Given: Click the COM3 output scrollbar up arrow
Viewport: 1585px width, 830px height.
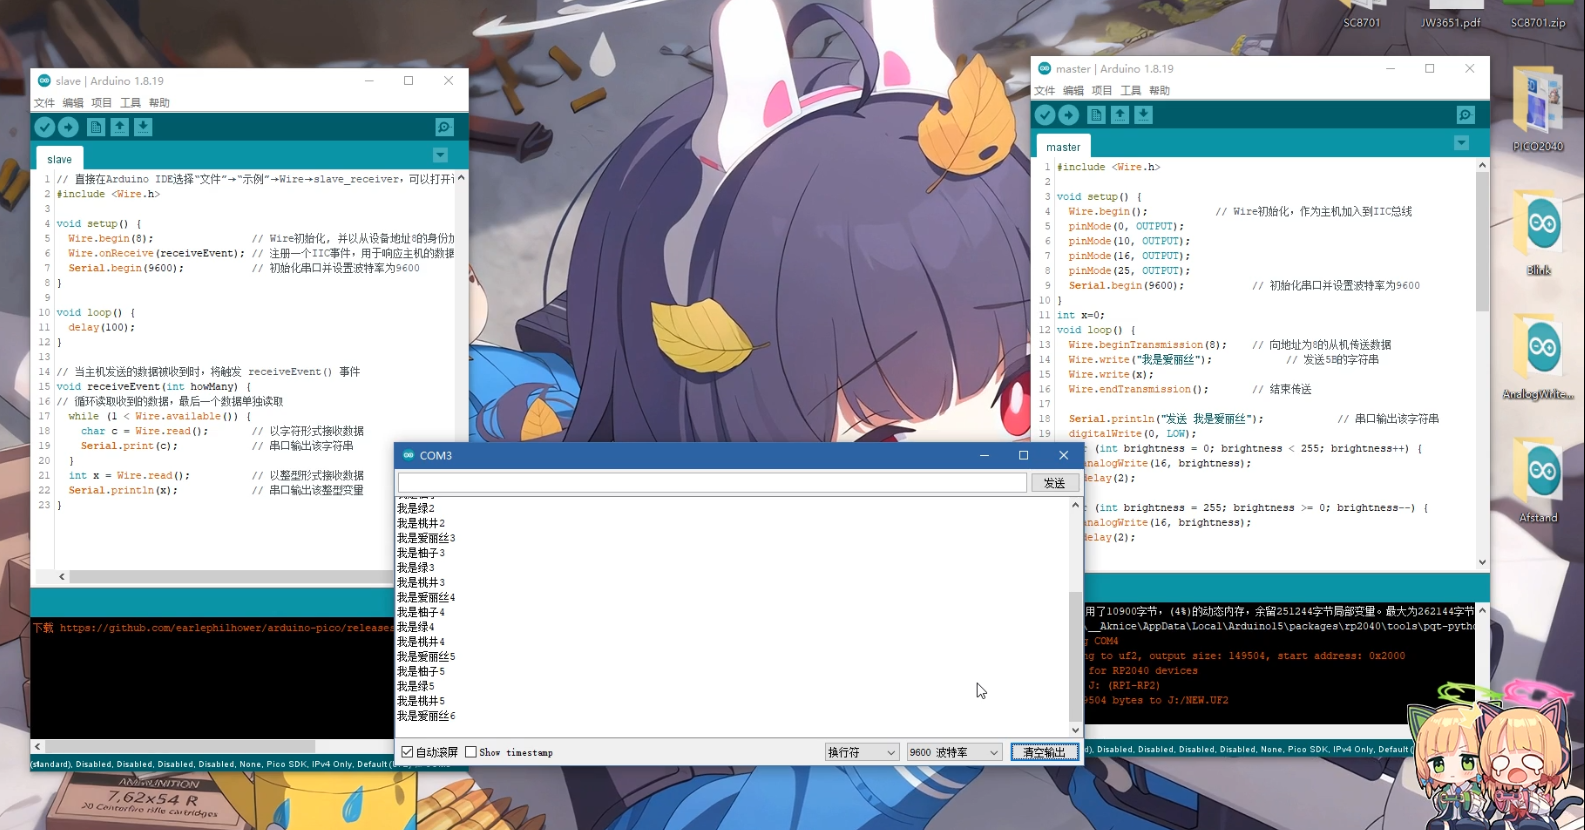Looking at the screenshot, I should pos(1076,505).
